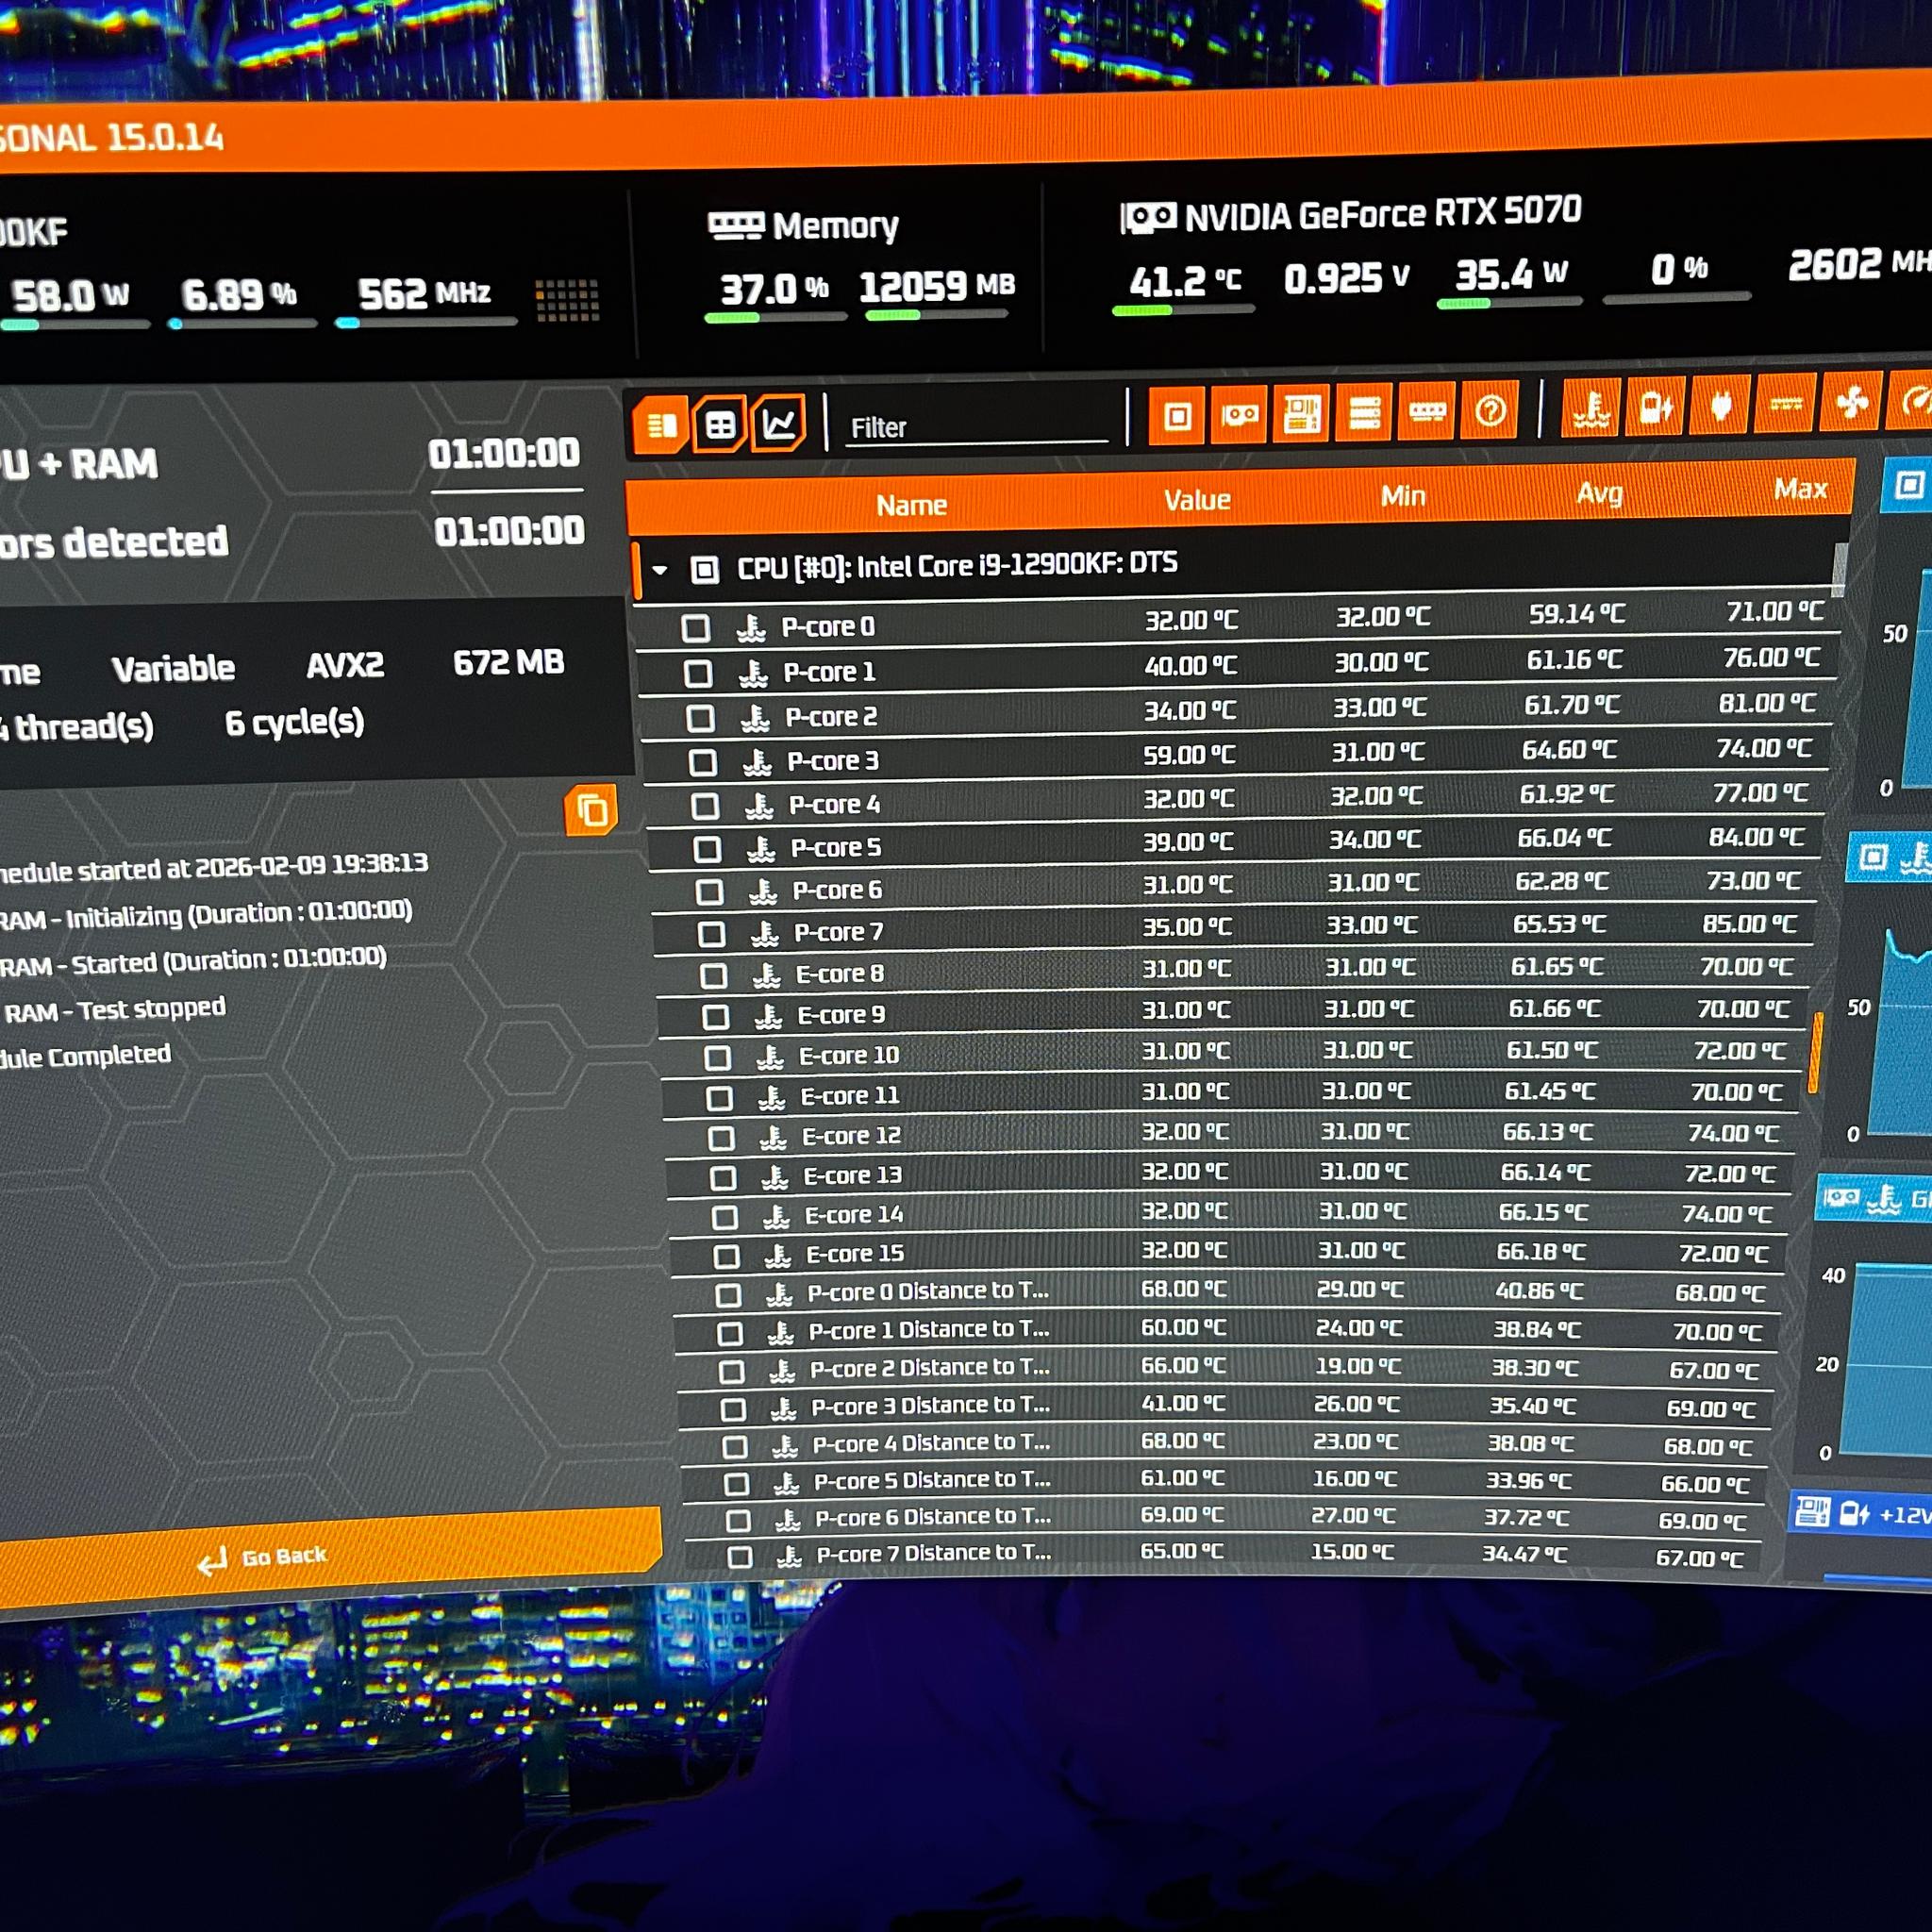The width and height of the screenshot is (1932, 1932).
Task: Tick the E-core 10 checkbox
Action: tap(717, 1057)
